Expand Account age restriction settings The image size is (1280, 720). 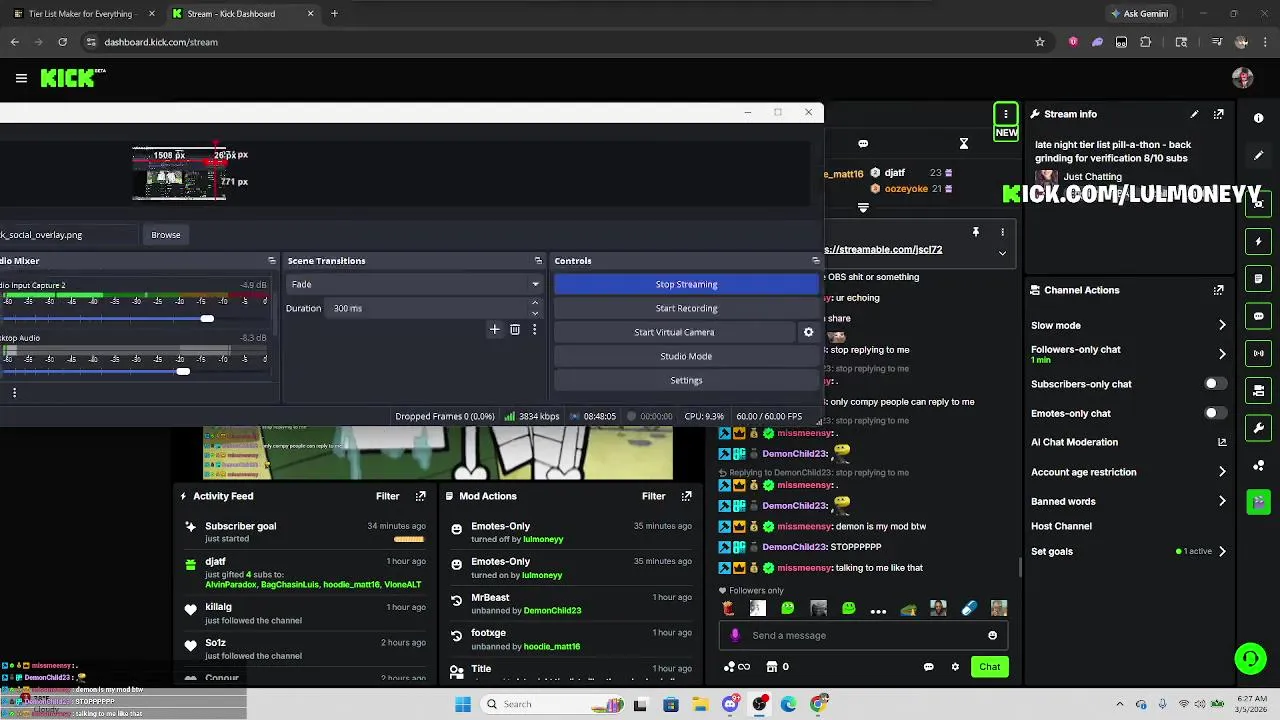(1222, 472)
